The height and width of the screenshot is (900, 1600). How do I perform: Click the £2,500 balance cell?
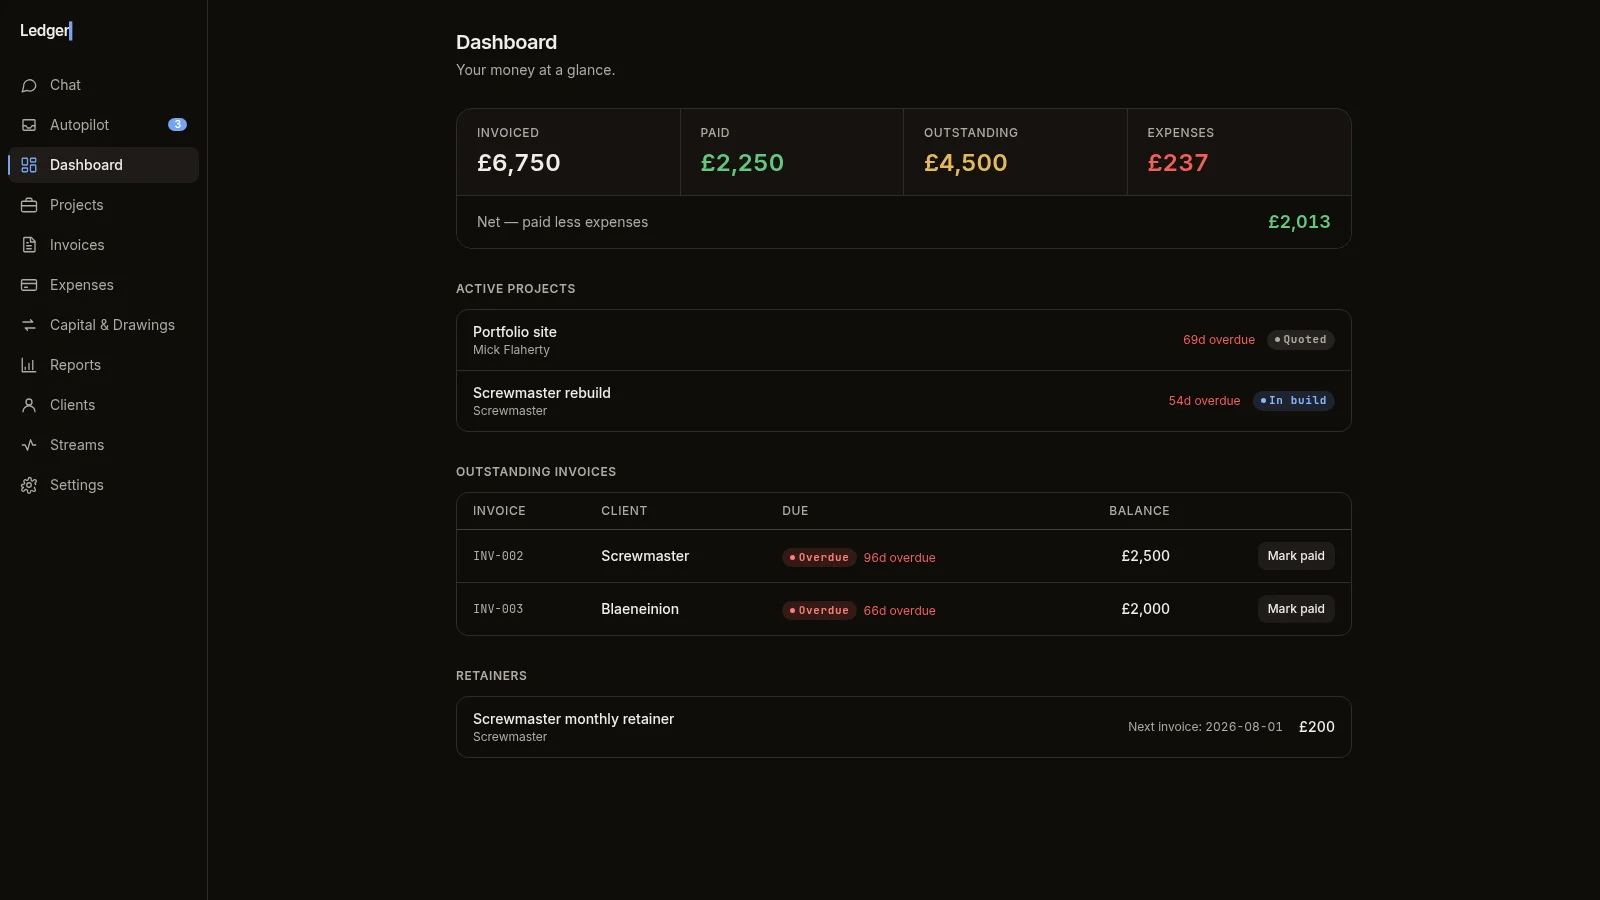1145,556
